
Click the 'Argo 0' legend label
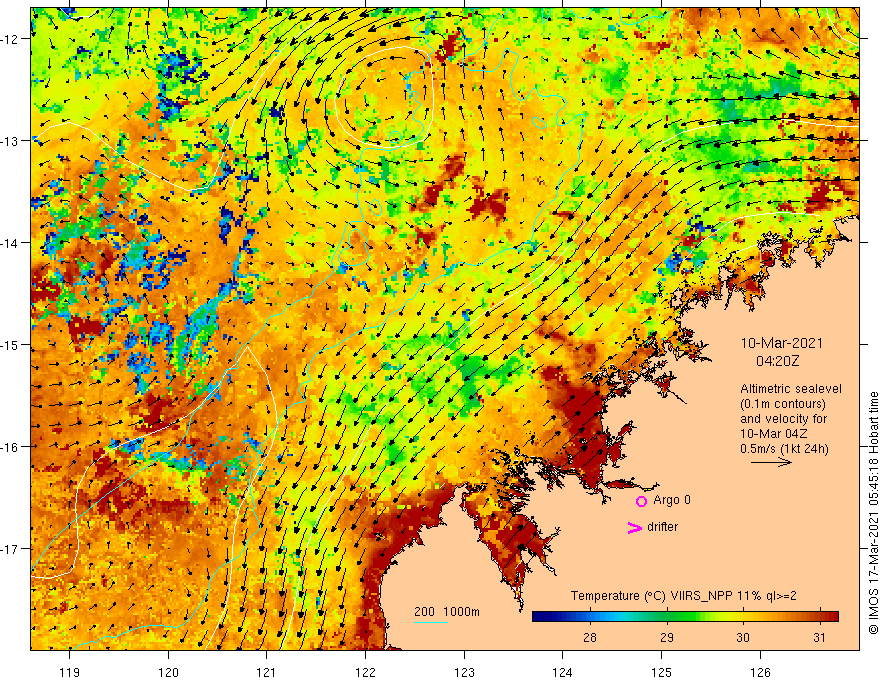pyautogui.click(x=672, y=500)
